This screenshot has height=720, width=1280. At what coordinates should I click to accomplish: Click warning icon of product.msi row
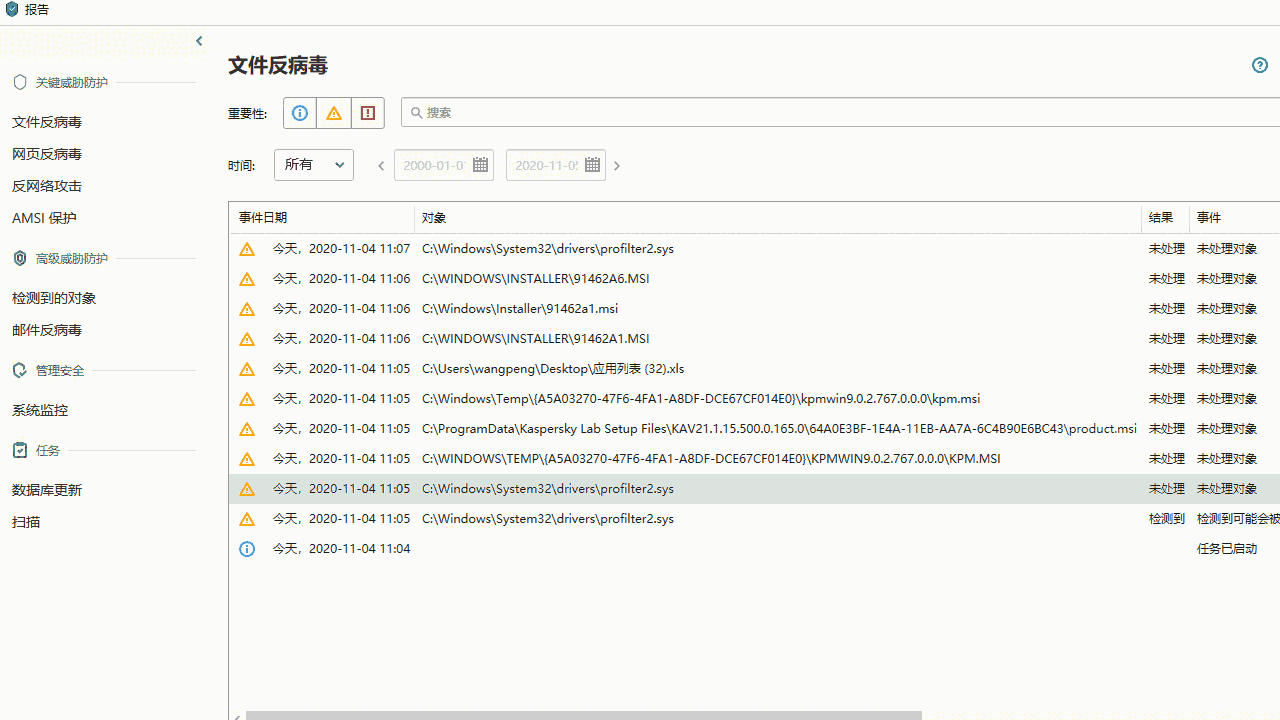coord(247,429)
